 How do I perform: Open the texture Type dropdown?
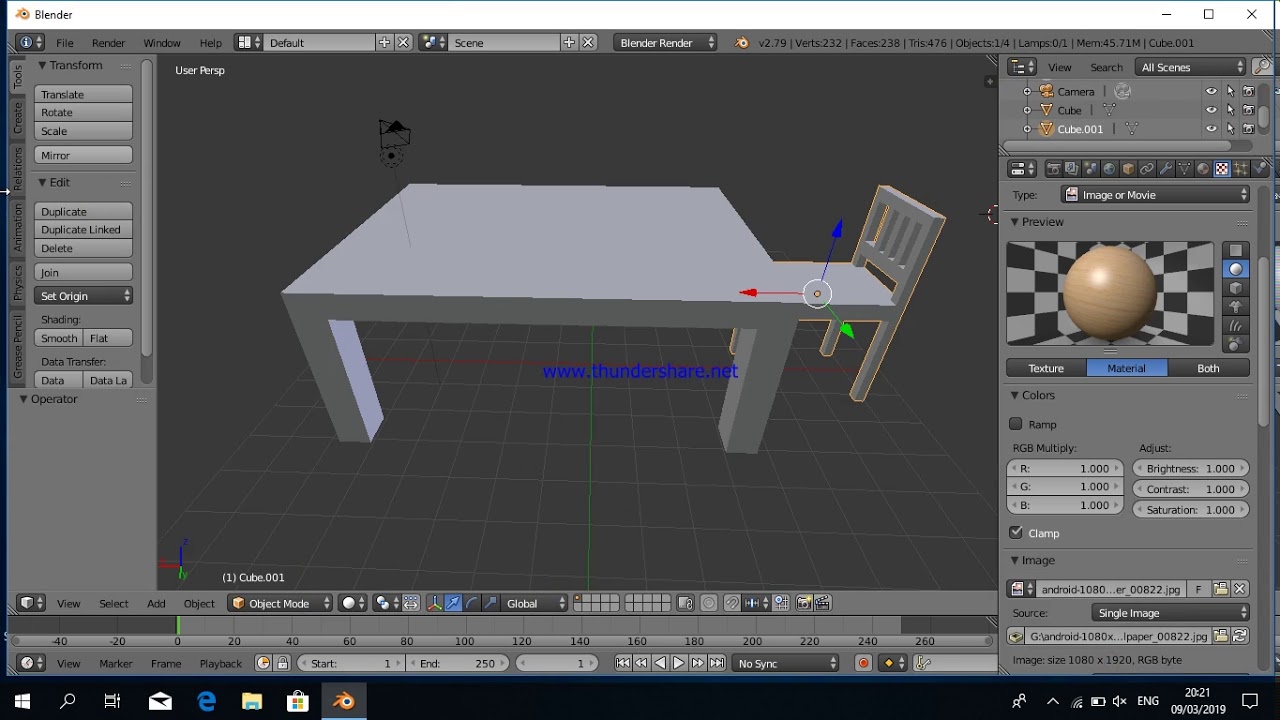coord(1156,195)
